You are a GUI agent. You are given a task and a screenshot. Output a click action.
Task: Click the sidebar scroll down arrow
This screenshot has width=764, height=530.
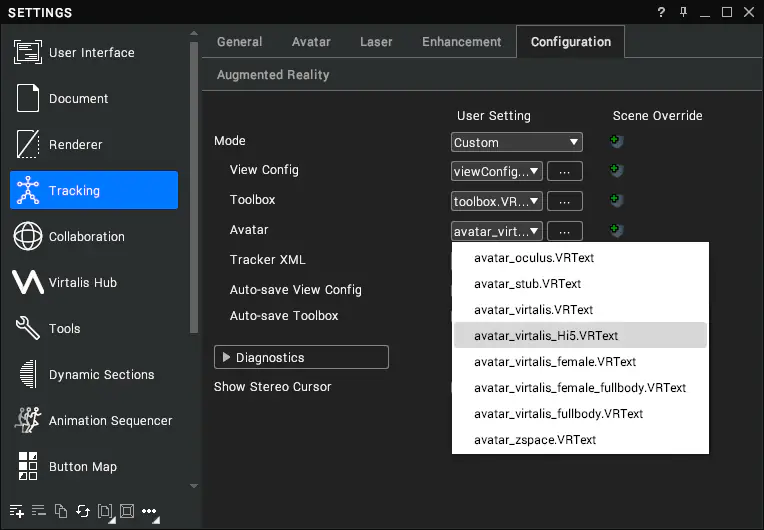tap(194, 486)
